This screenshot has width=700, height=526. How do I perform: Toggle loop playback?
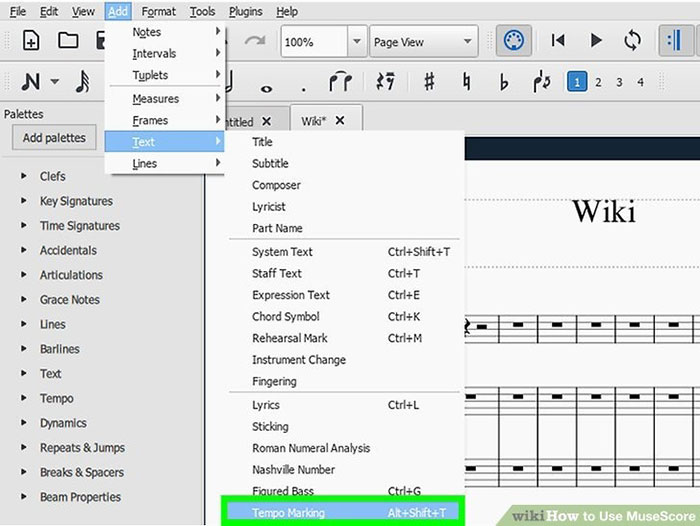[632, 41]
